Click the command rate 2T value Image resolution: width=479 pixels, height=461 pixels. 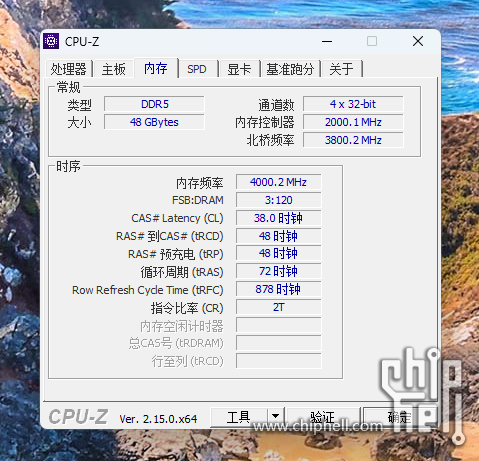pyautogui.click(x=279, y=307)
